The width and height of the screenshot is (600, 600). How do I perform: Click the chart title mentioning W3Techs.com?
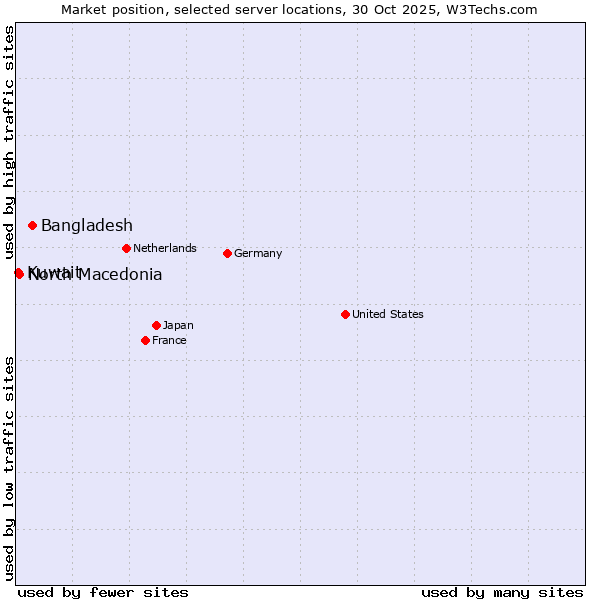pyautogui.click(x=299, y=10)
